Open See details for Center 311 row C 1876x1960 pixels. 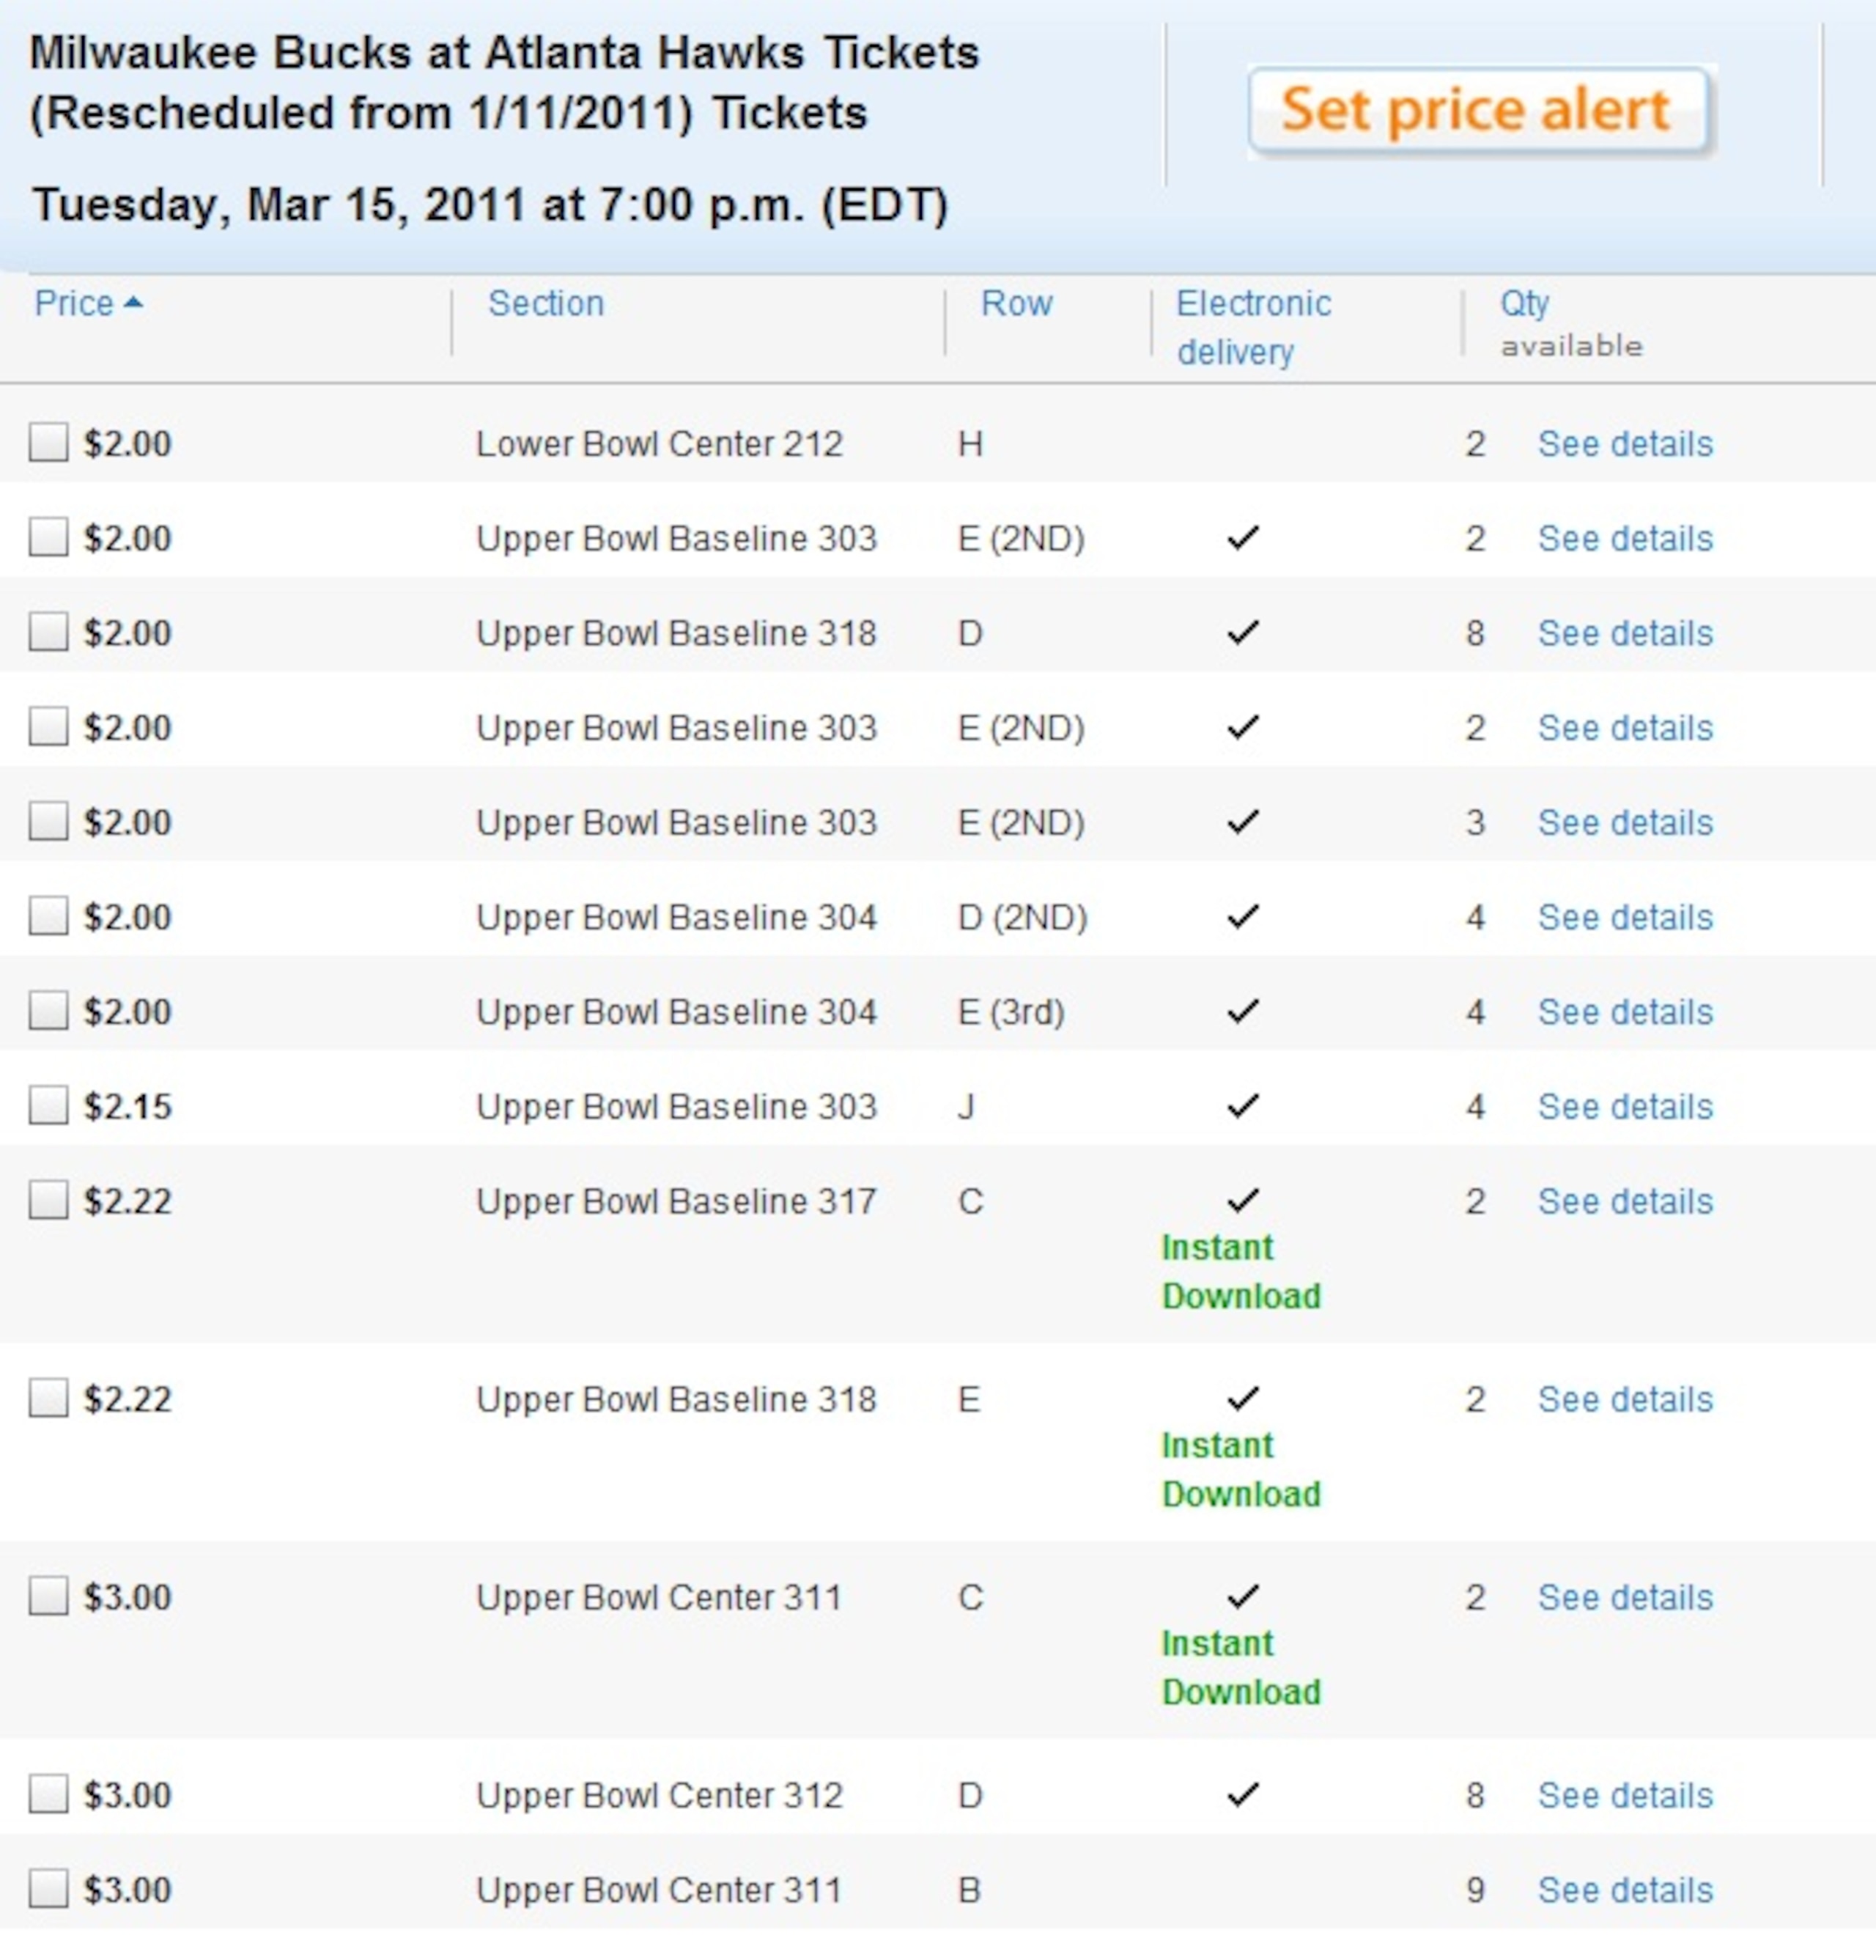point(1625,1597)
